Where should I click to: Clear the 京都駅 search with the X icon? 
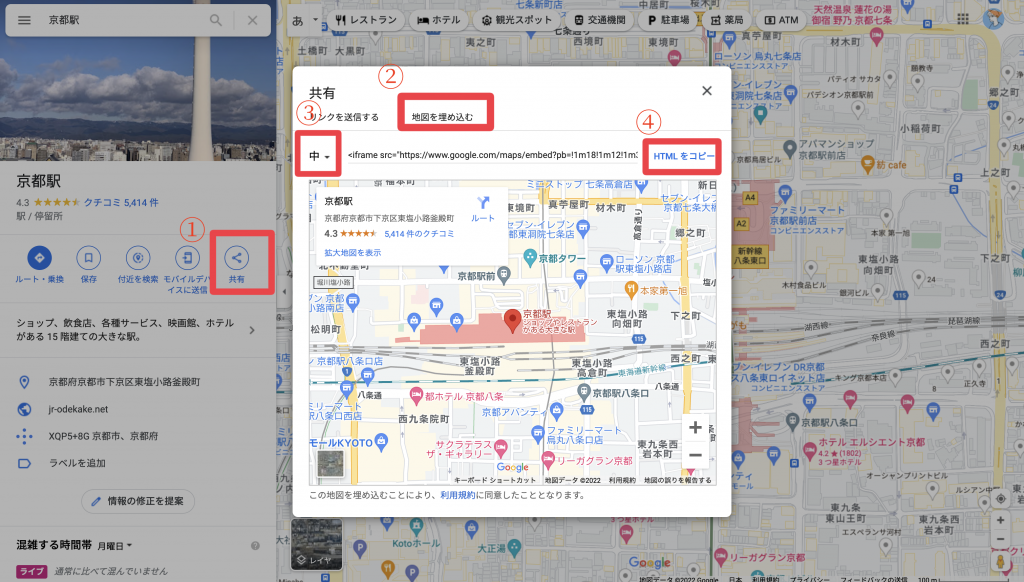[x=252, y=20]
